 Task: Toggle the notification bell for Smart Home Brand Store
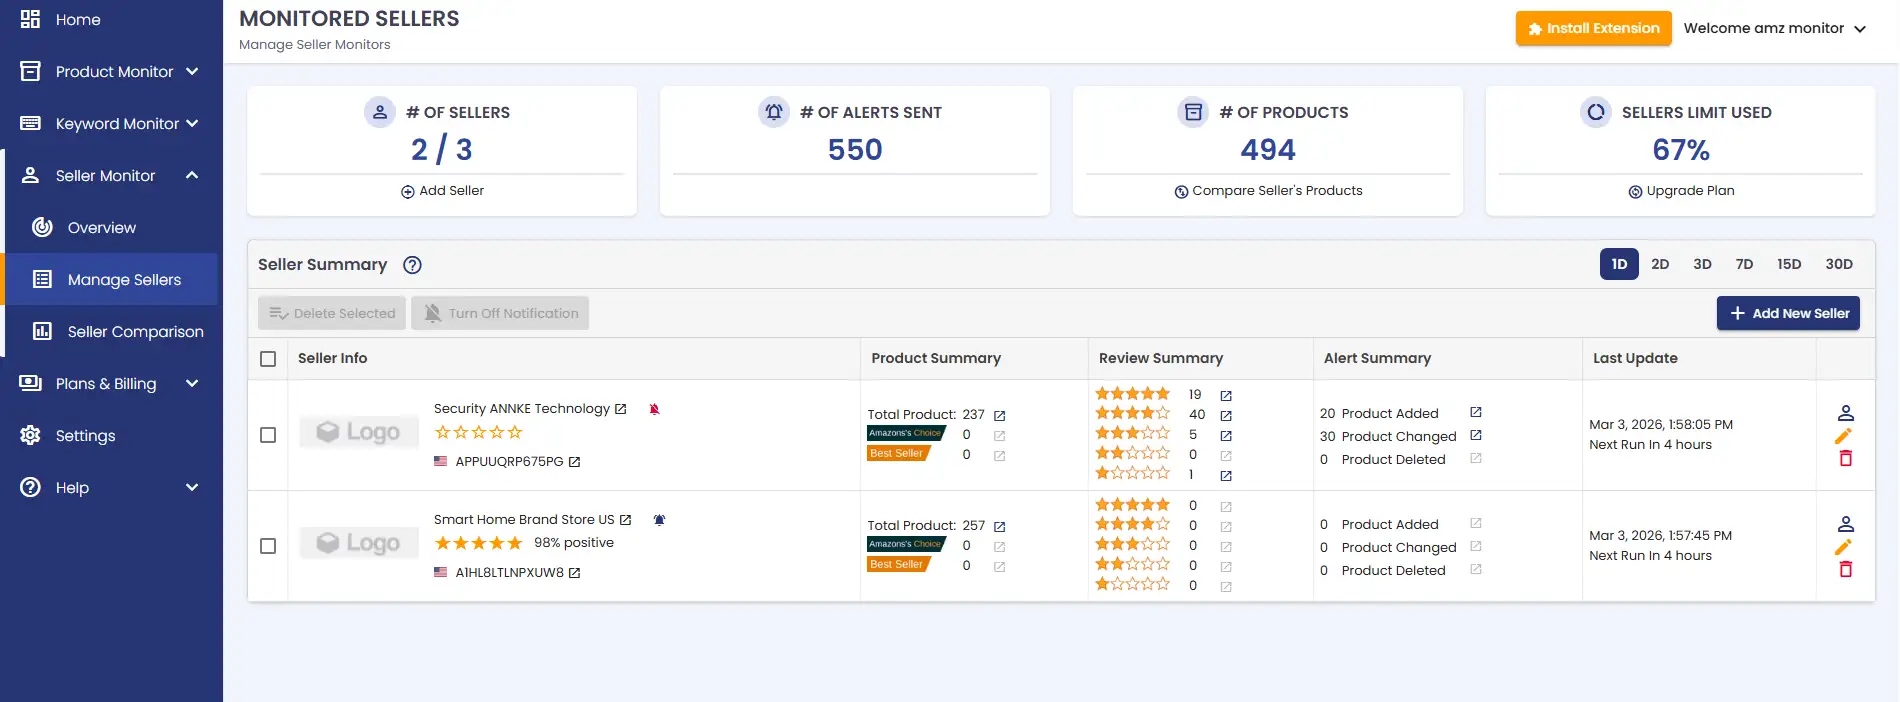pyautogui.click(x=659, y=520)
